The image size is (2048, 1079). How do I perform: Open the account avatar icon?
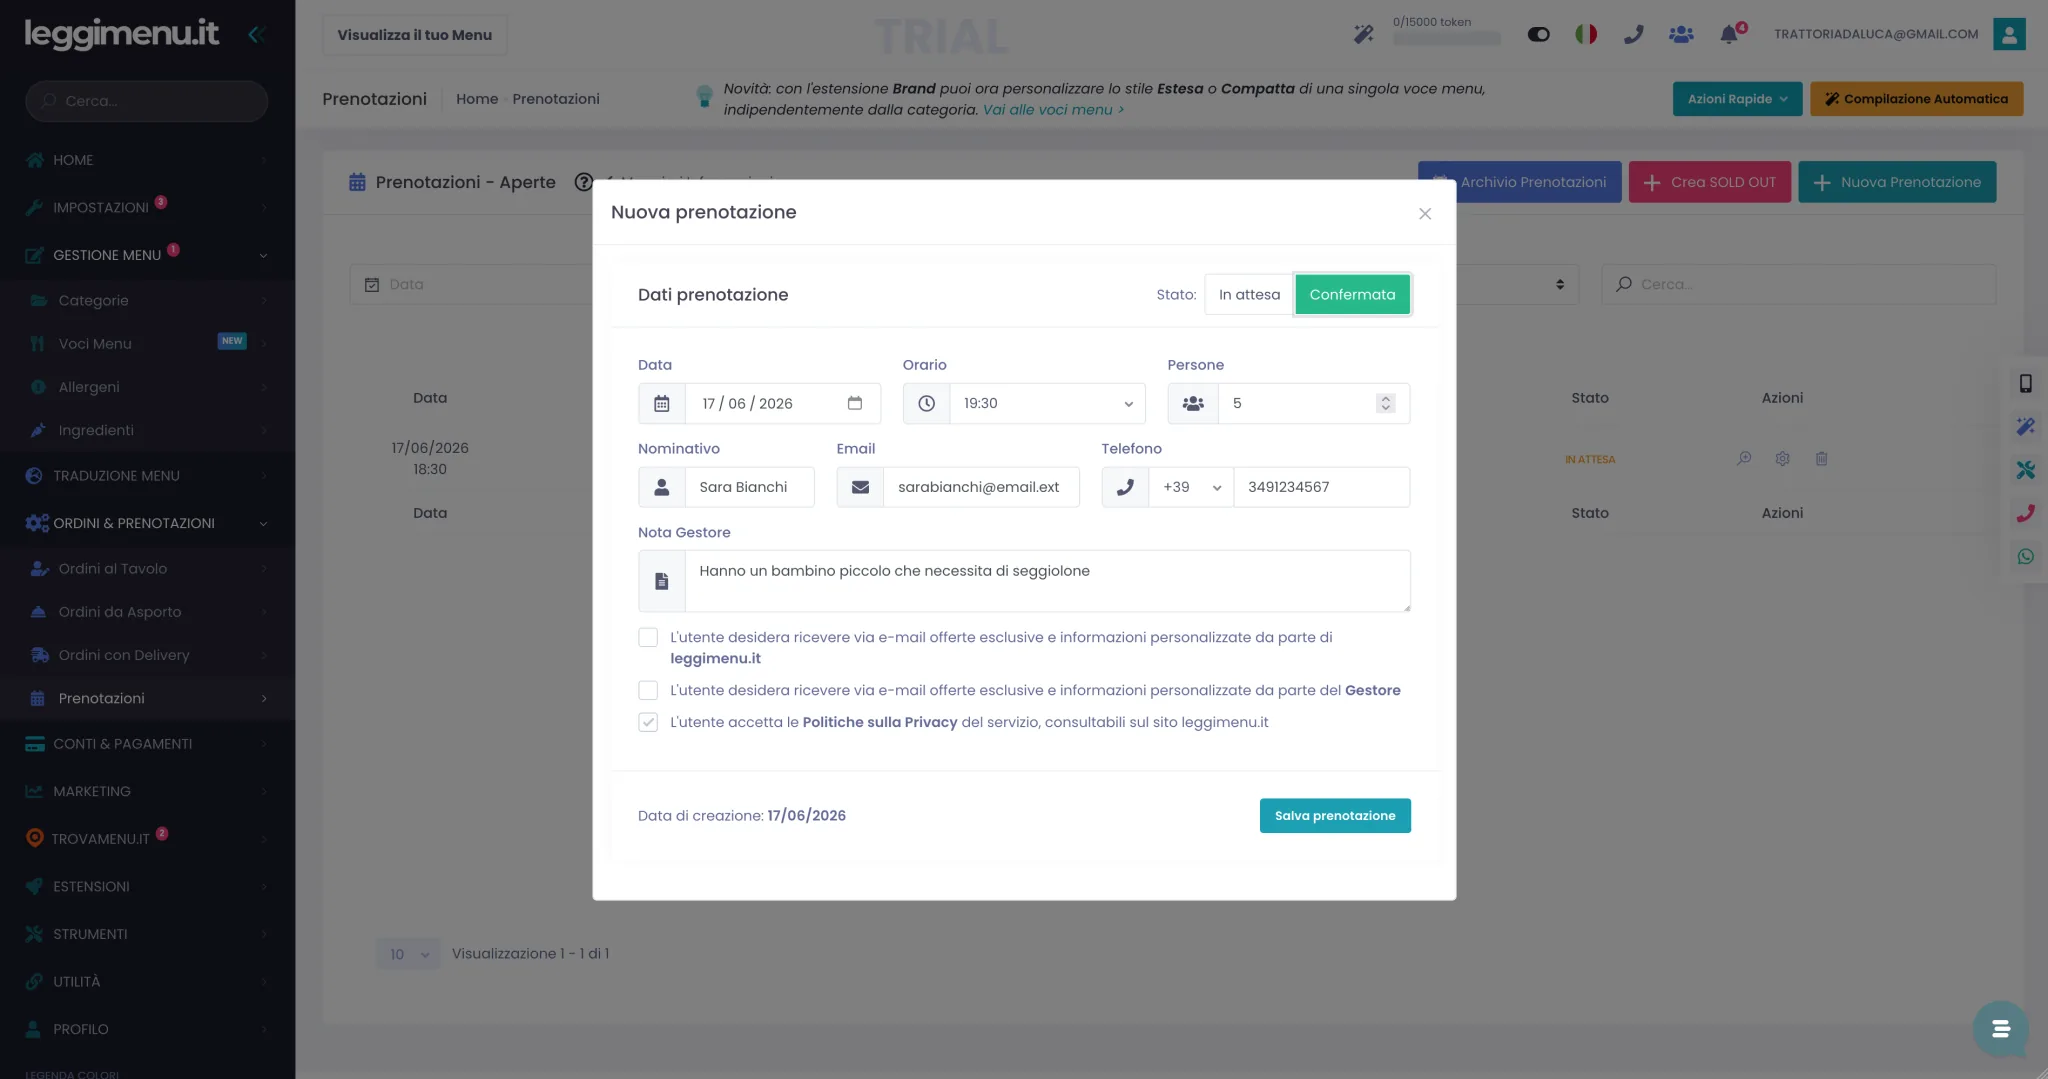tap(2009, 34)
